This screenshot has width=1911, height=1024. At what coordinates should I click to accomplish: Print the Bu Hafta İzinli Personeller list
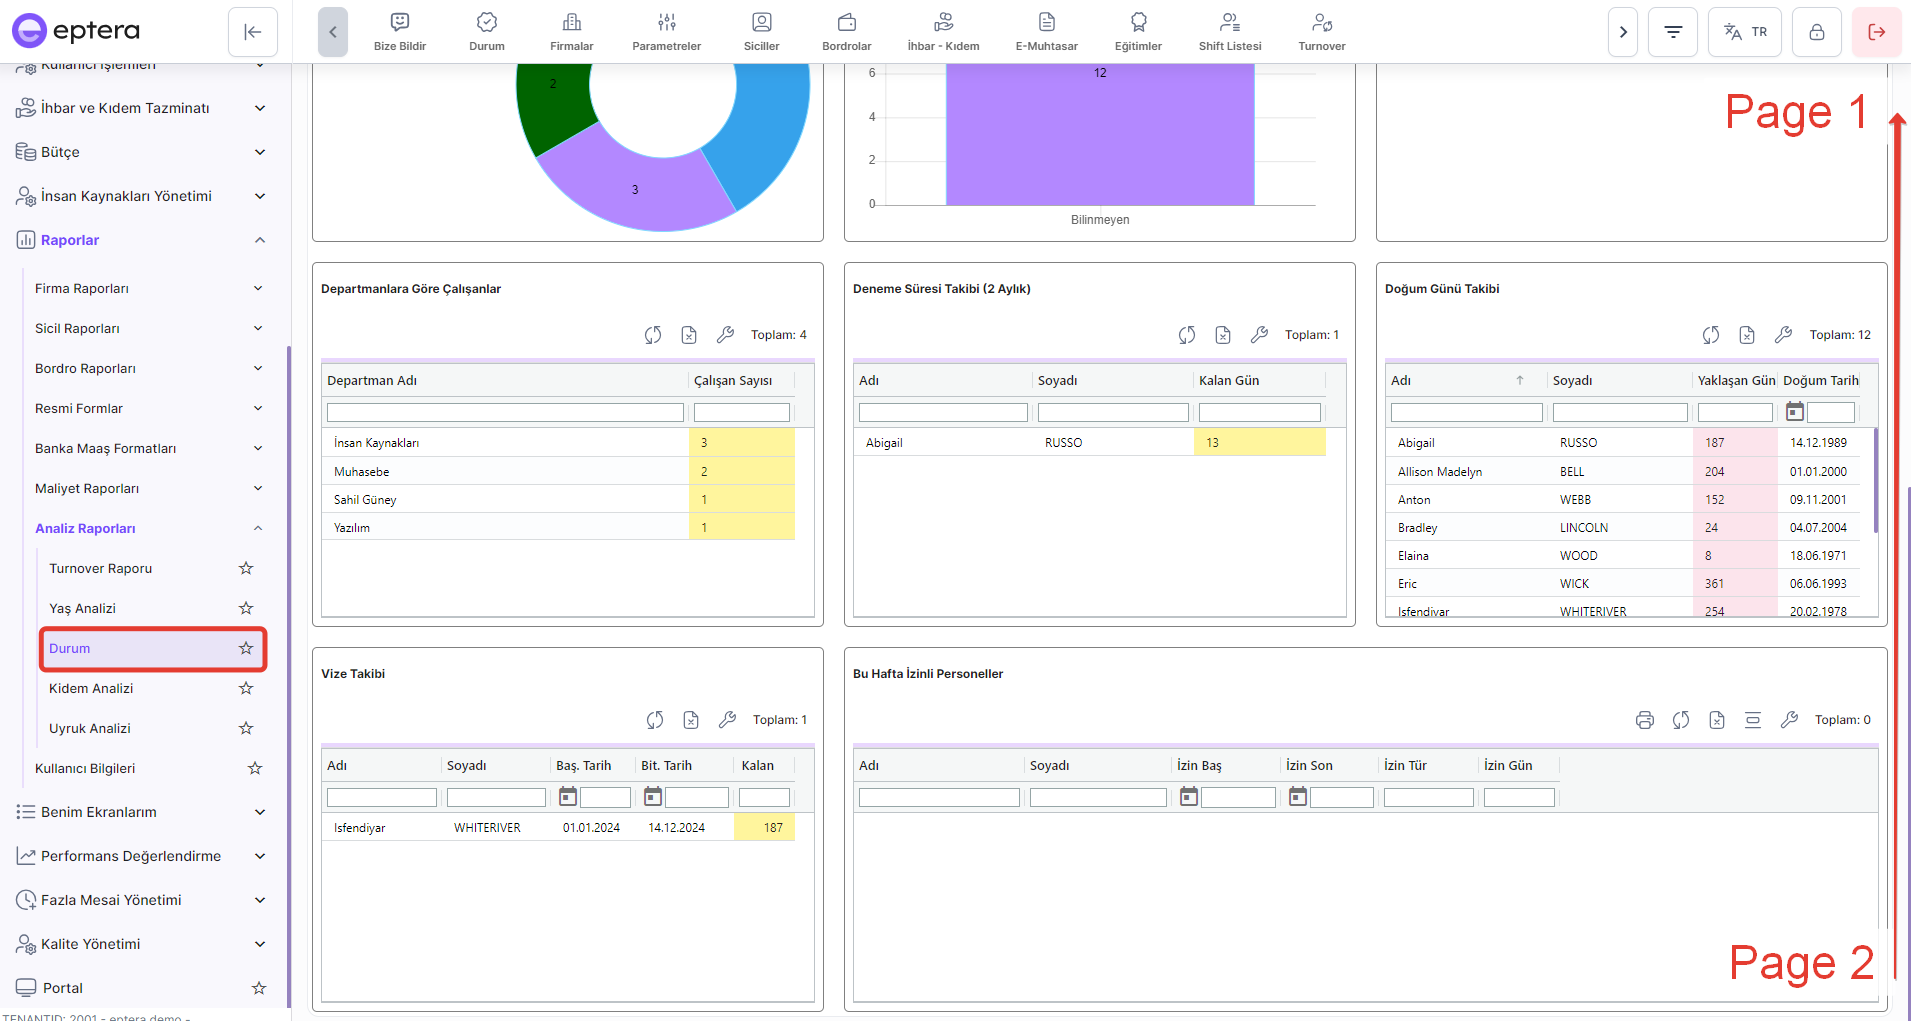coord(1644,720)
